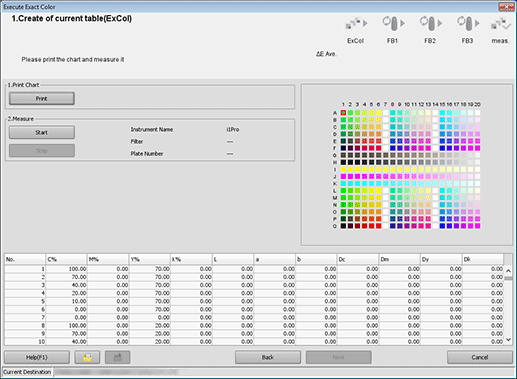Open measurement file with the folder icon button
This screenshot has height=379, width=517.
[87, 357]
